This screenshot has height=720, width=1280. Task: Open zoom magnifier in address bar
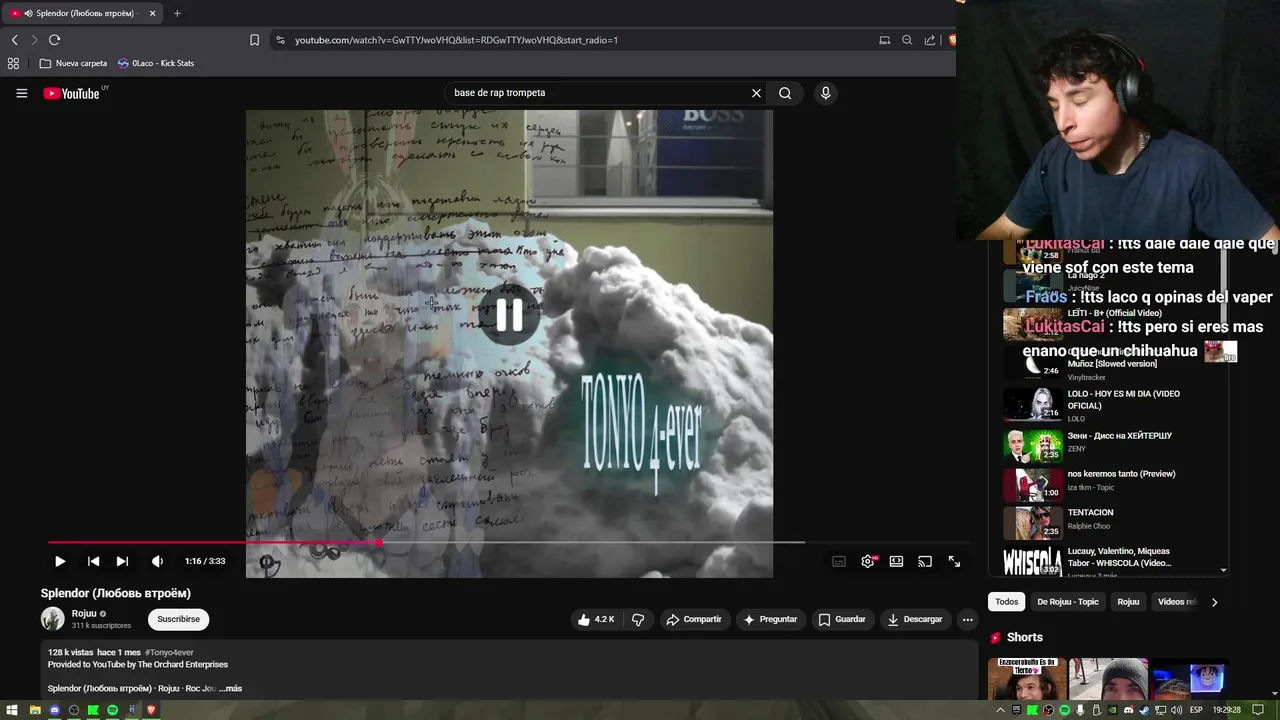pyautogui.click(x=907, y=40)
